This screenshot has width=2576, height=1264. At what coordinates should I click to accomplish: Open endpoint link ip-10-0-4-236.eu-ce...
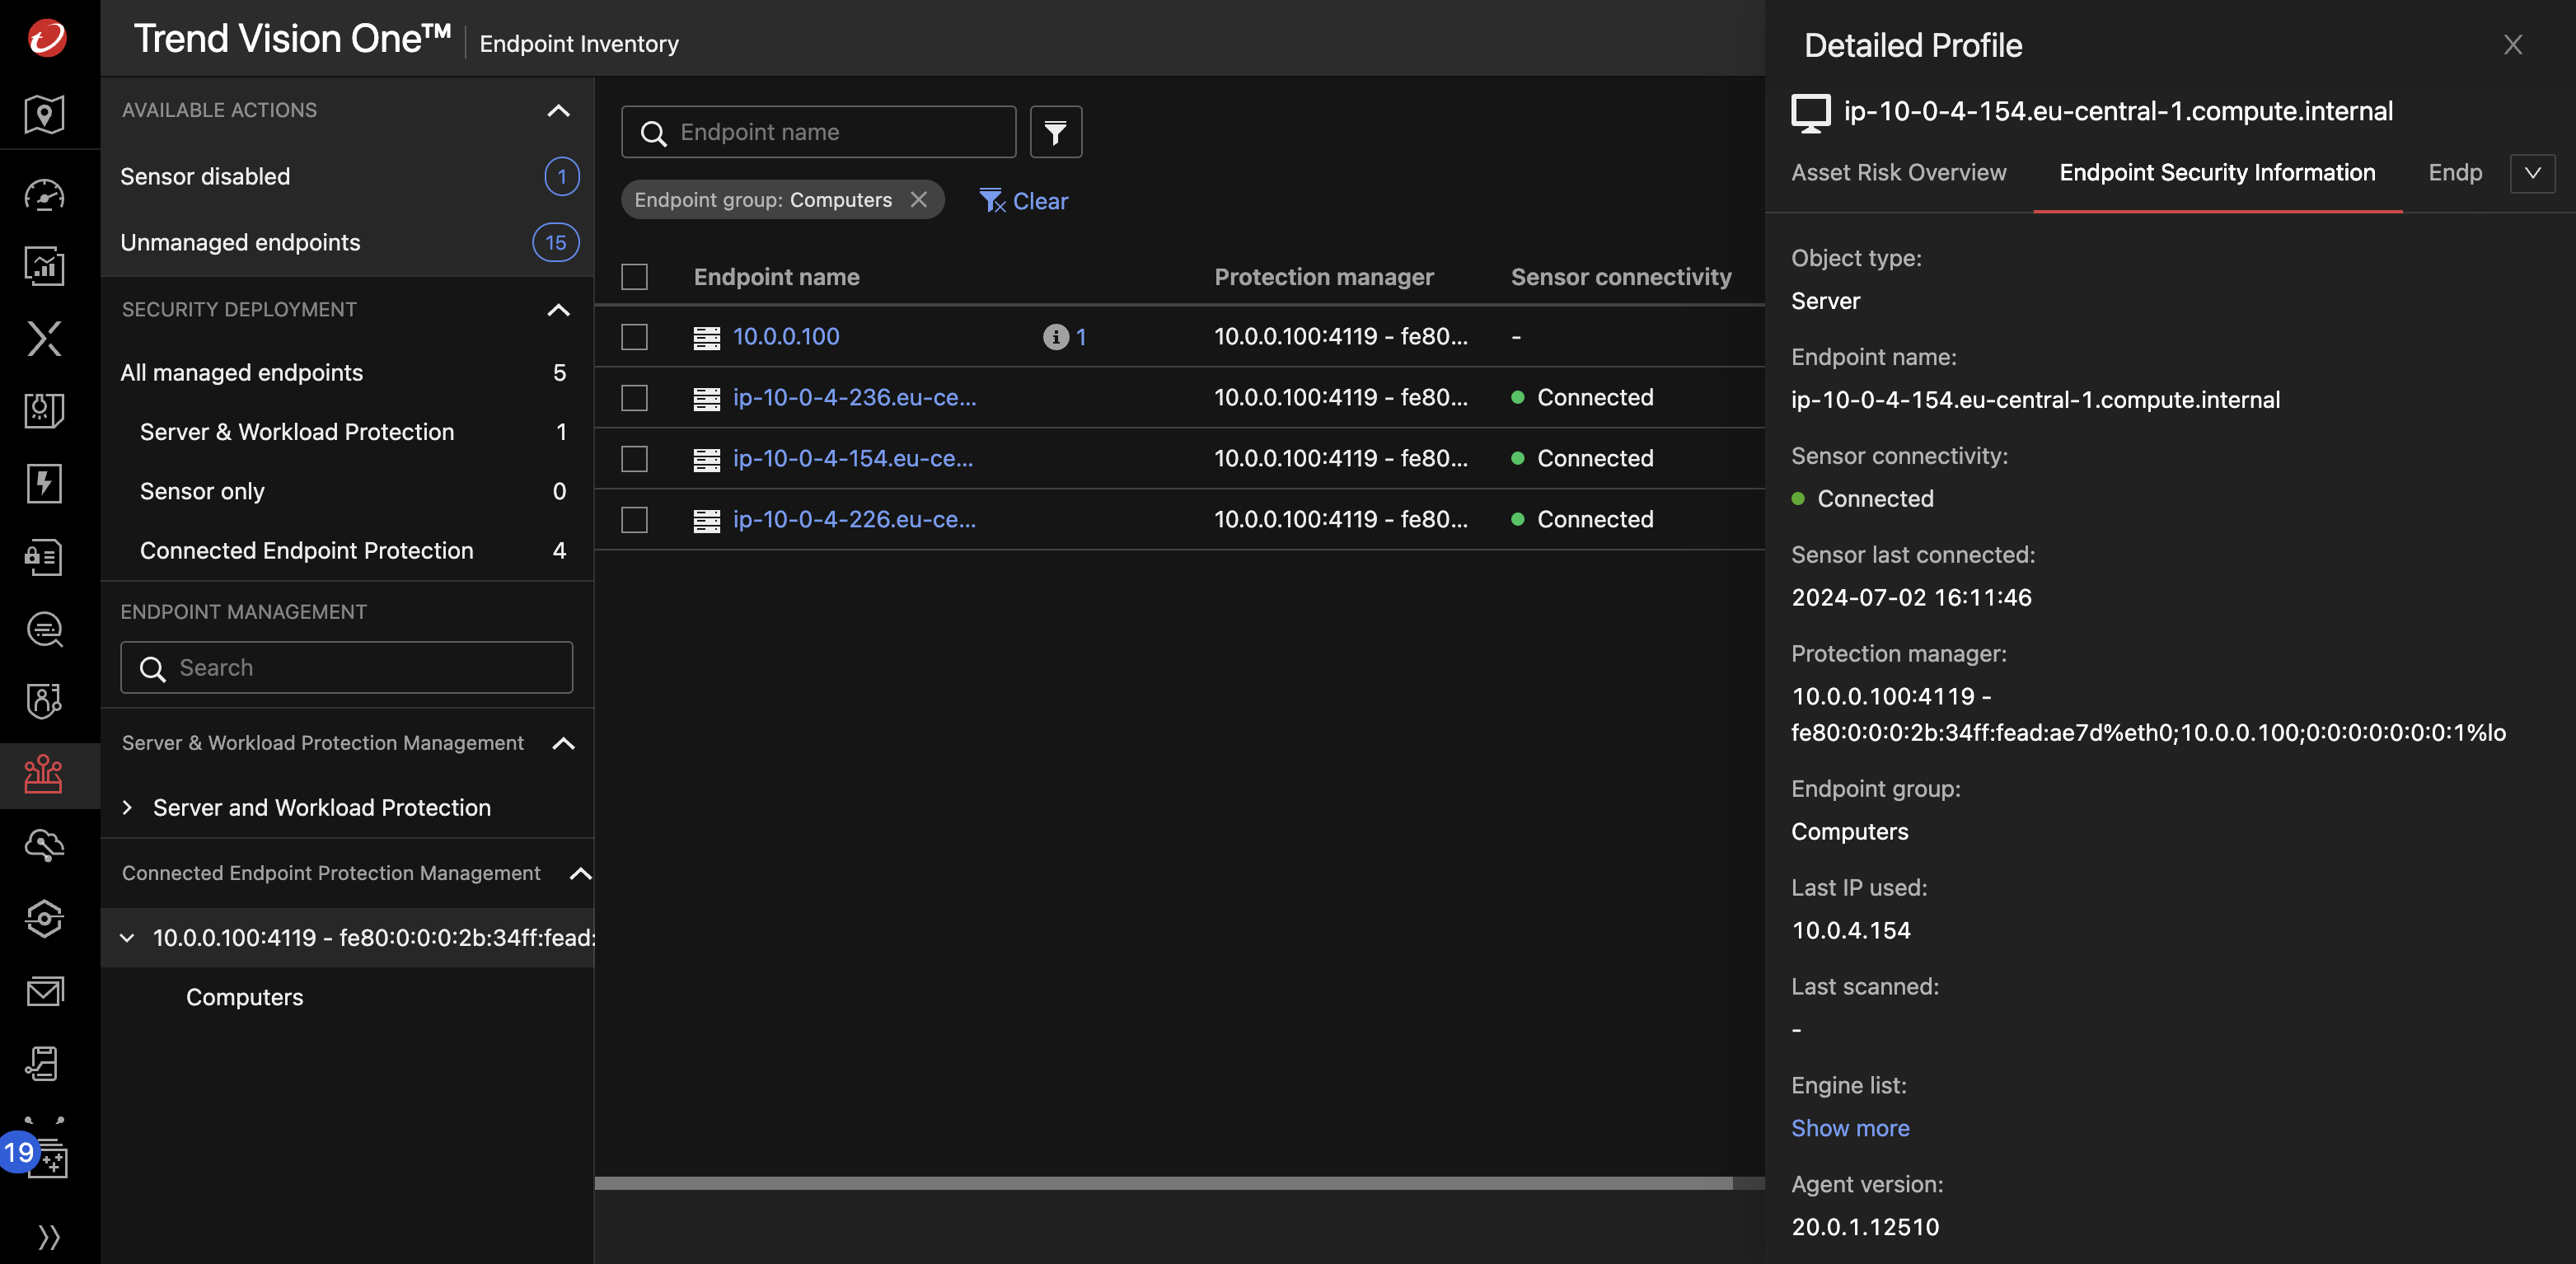[x=854, y=398]
